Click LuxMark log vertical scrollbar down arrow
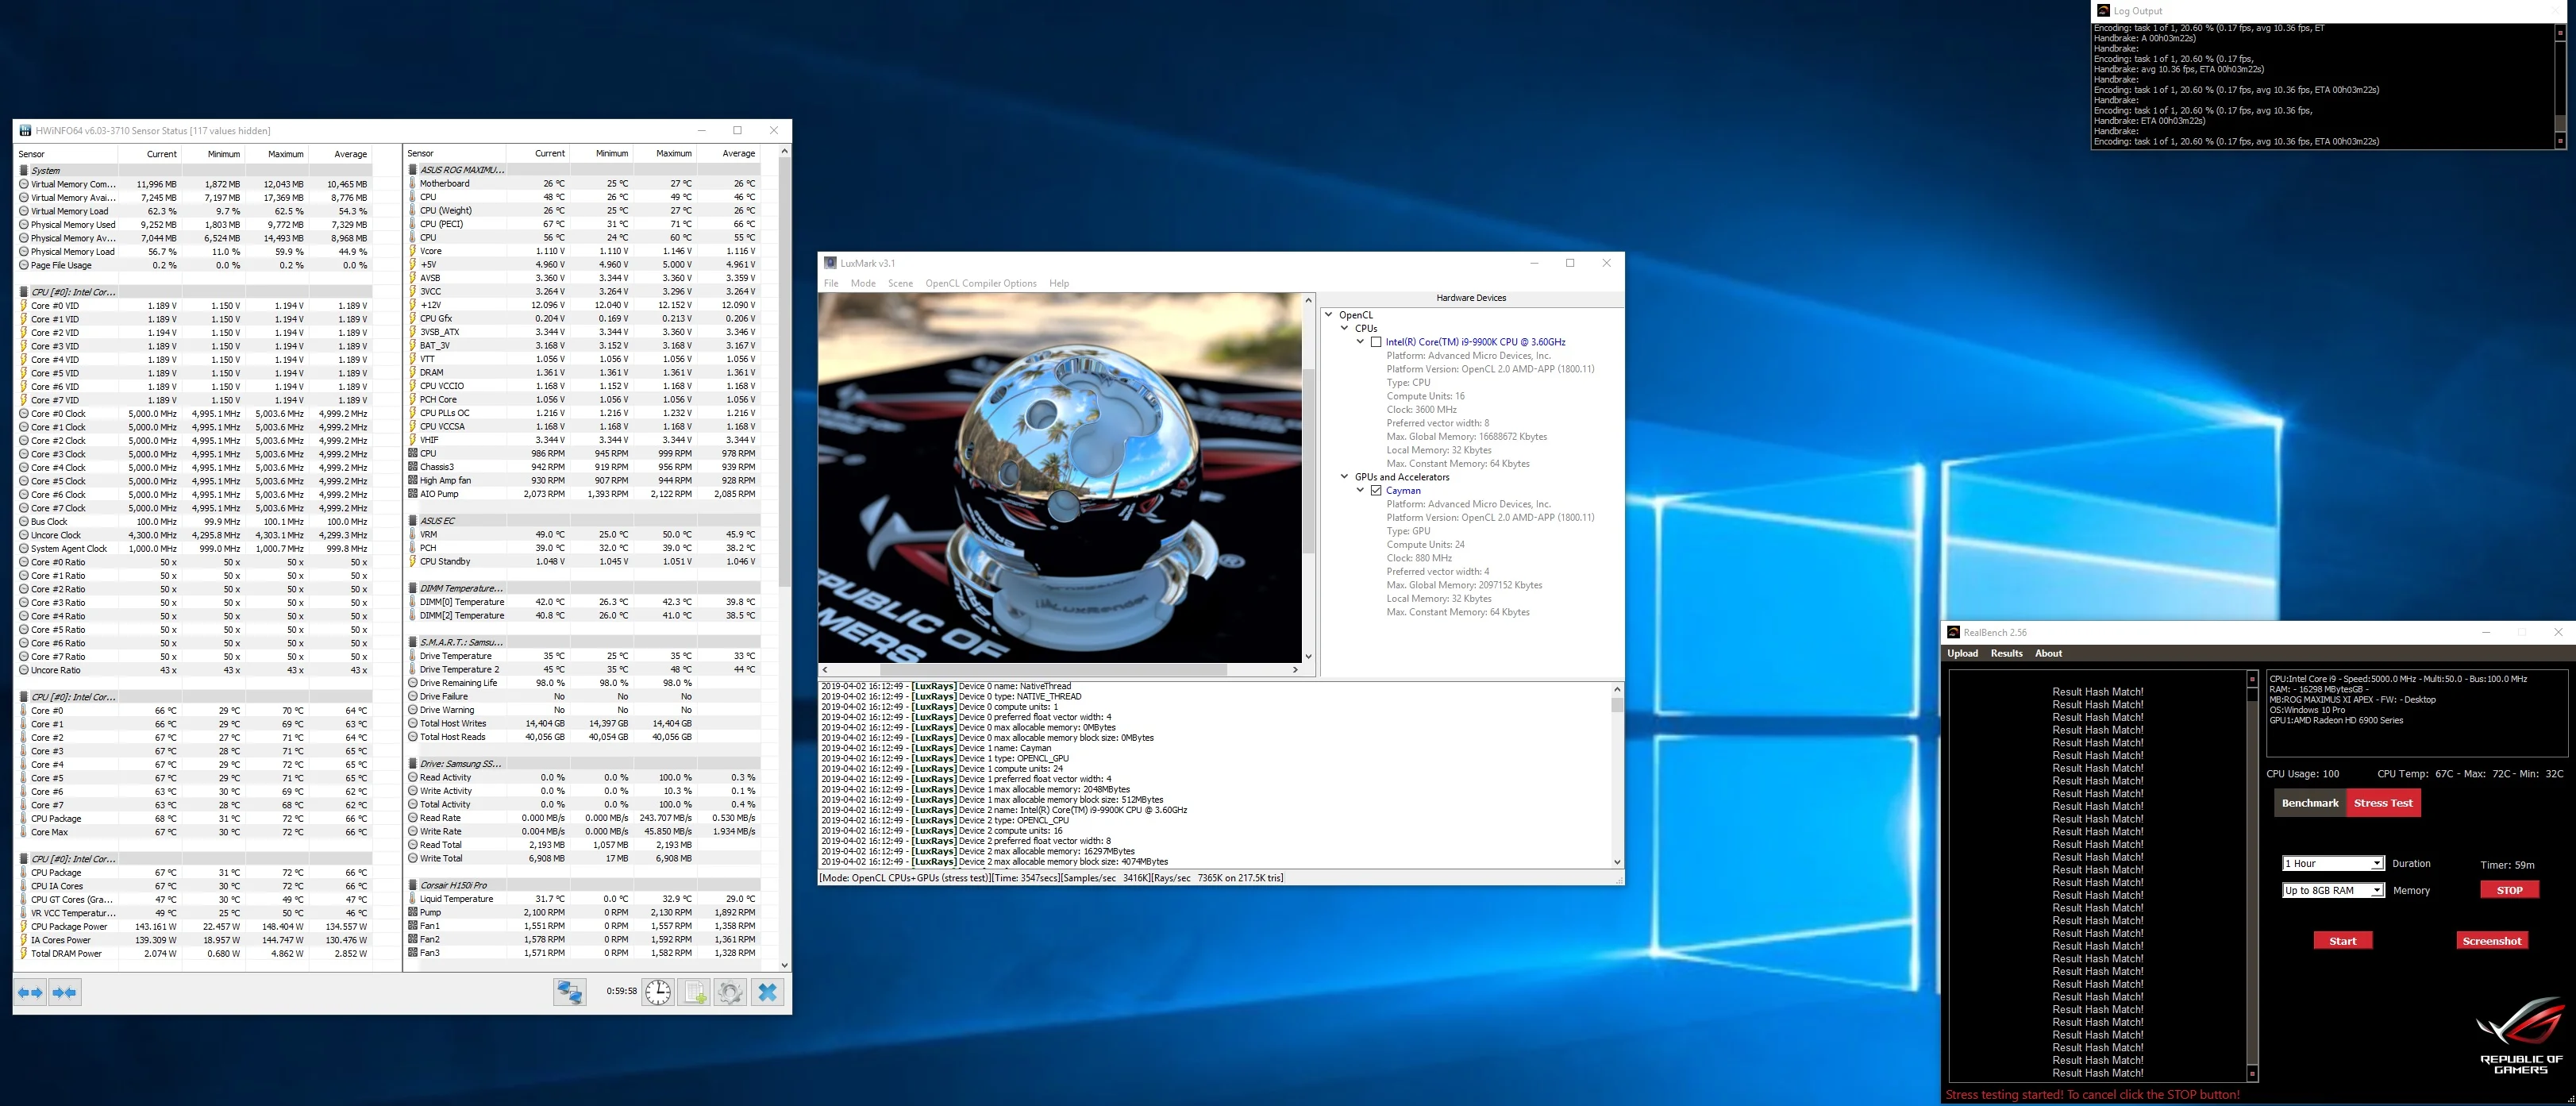The image size is (2576, 1106). click(x=1617, y=862)
